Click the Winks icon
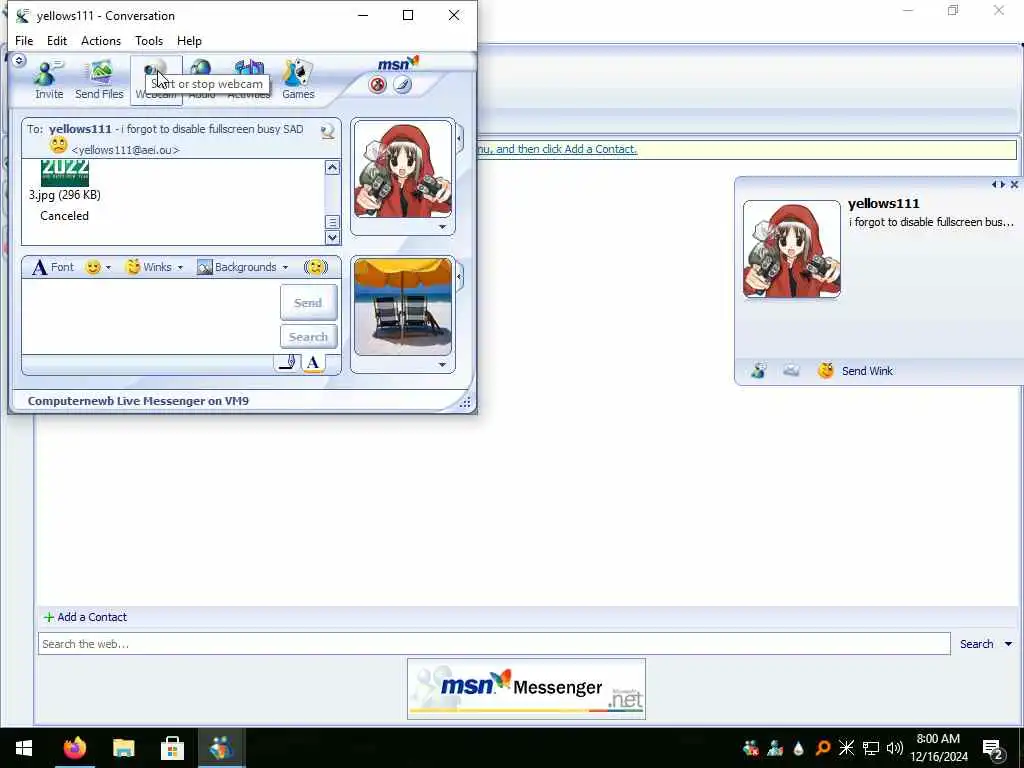This screenshot has width=1024, height=768. (x=133, y=267)
